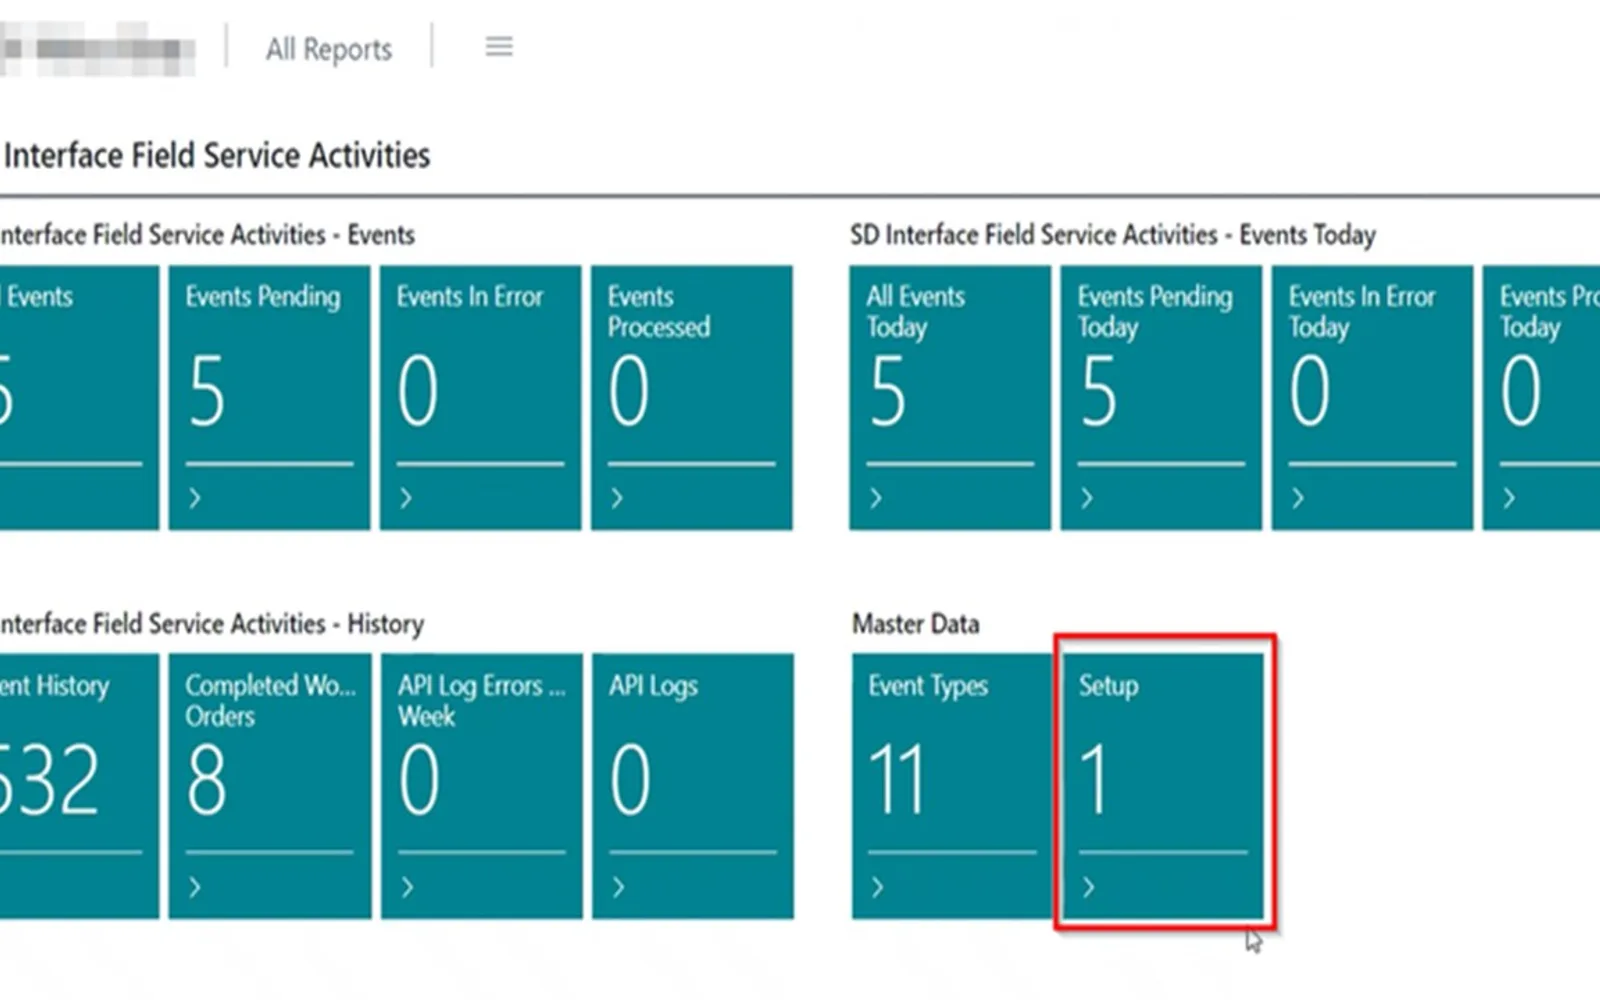
Task: Open the Events In Error Today tile
Action: point(1372,397)
